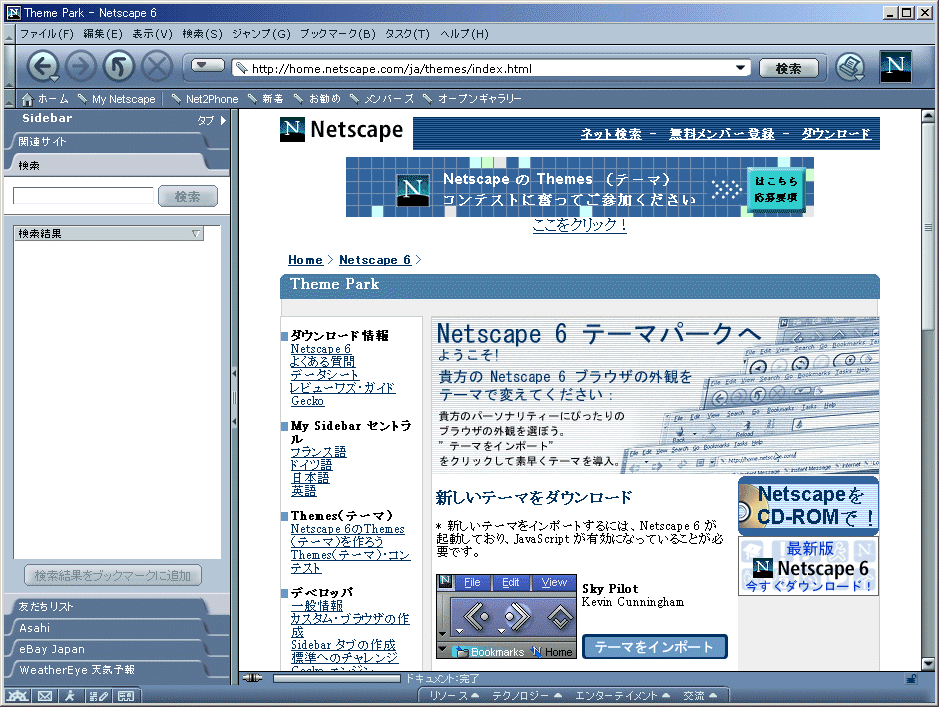Viewport: 939px width, 707px height.
Task: Expand the エンターテイメント taskbar menu
Action: (x=622, y=696)
